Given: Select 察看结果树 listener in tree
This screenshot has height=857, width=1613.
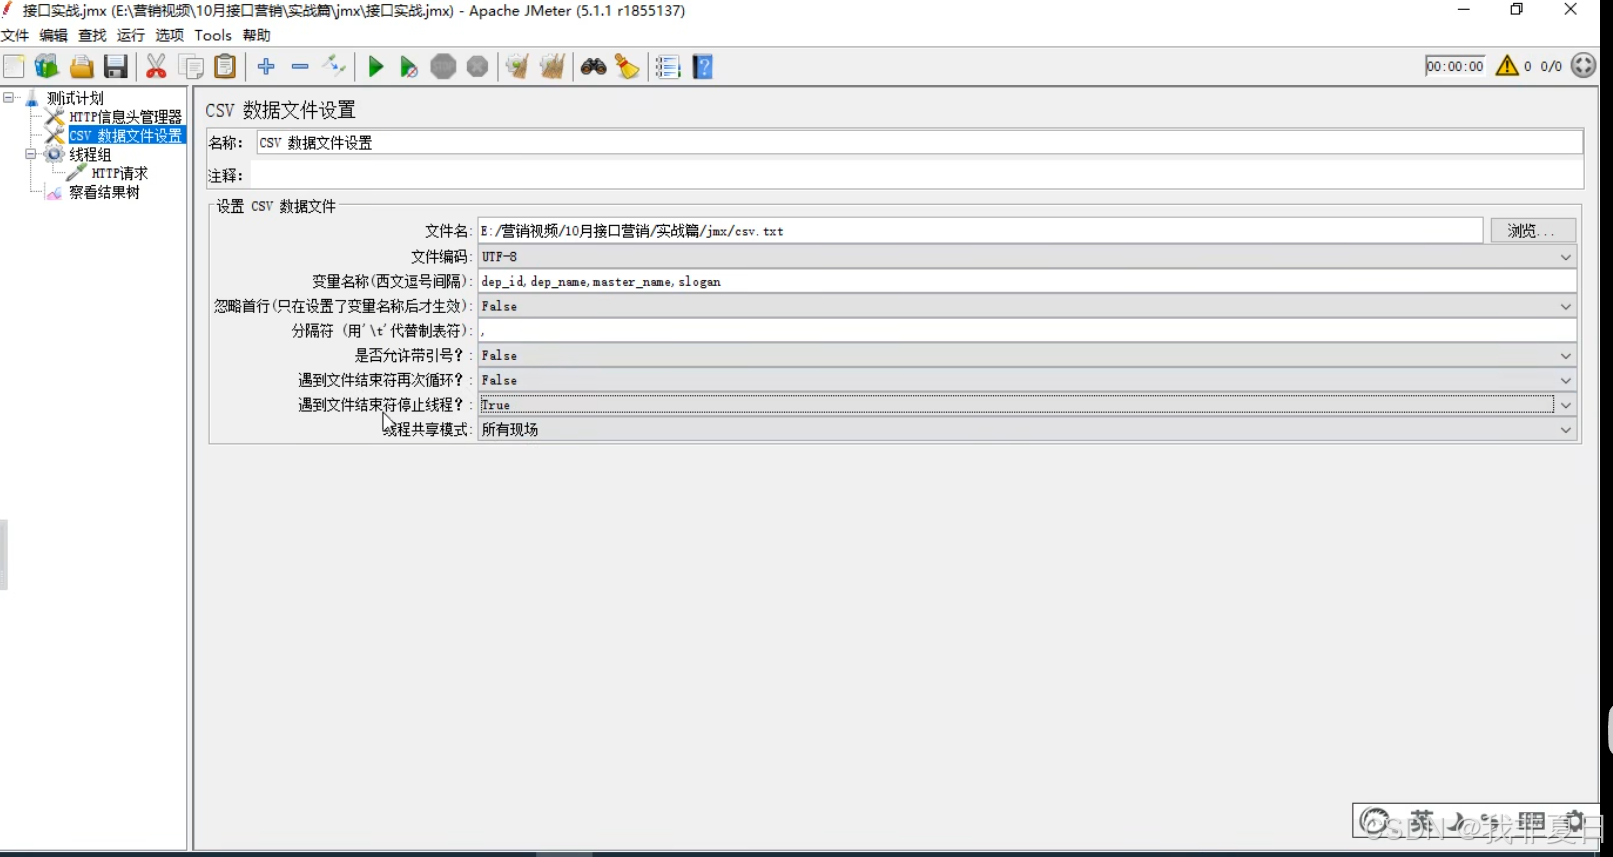Looking at the screenshot, I should (104, 192).
